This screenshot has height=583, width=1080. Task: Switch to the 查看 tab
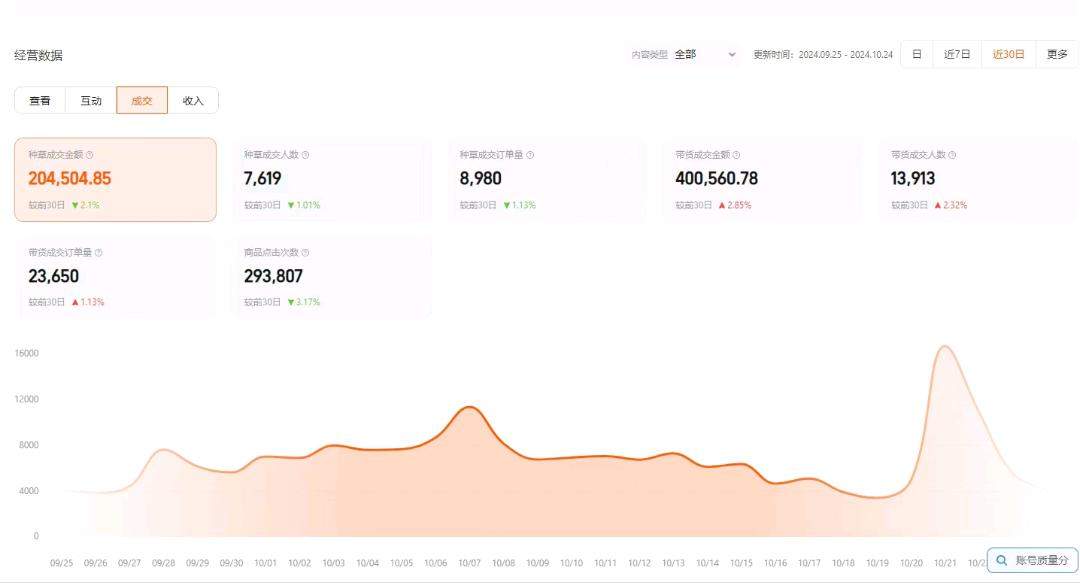click(x=40, y=100)
